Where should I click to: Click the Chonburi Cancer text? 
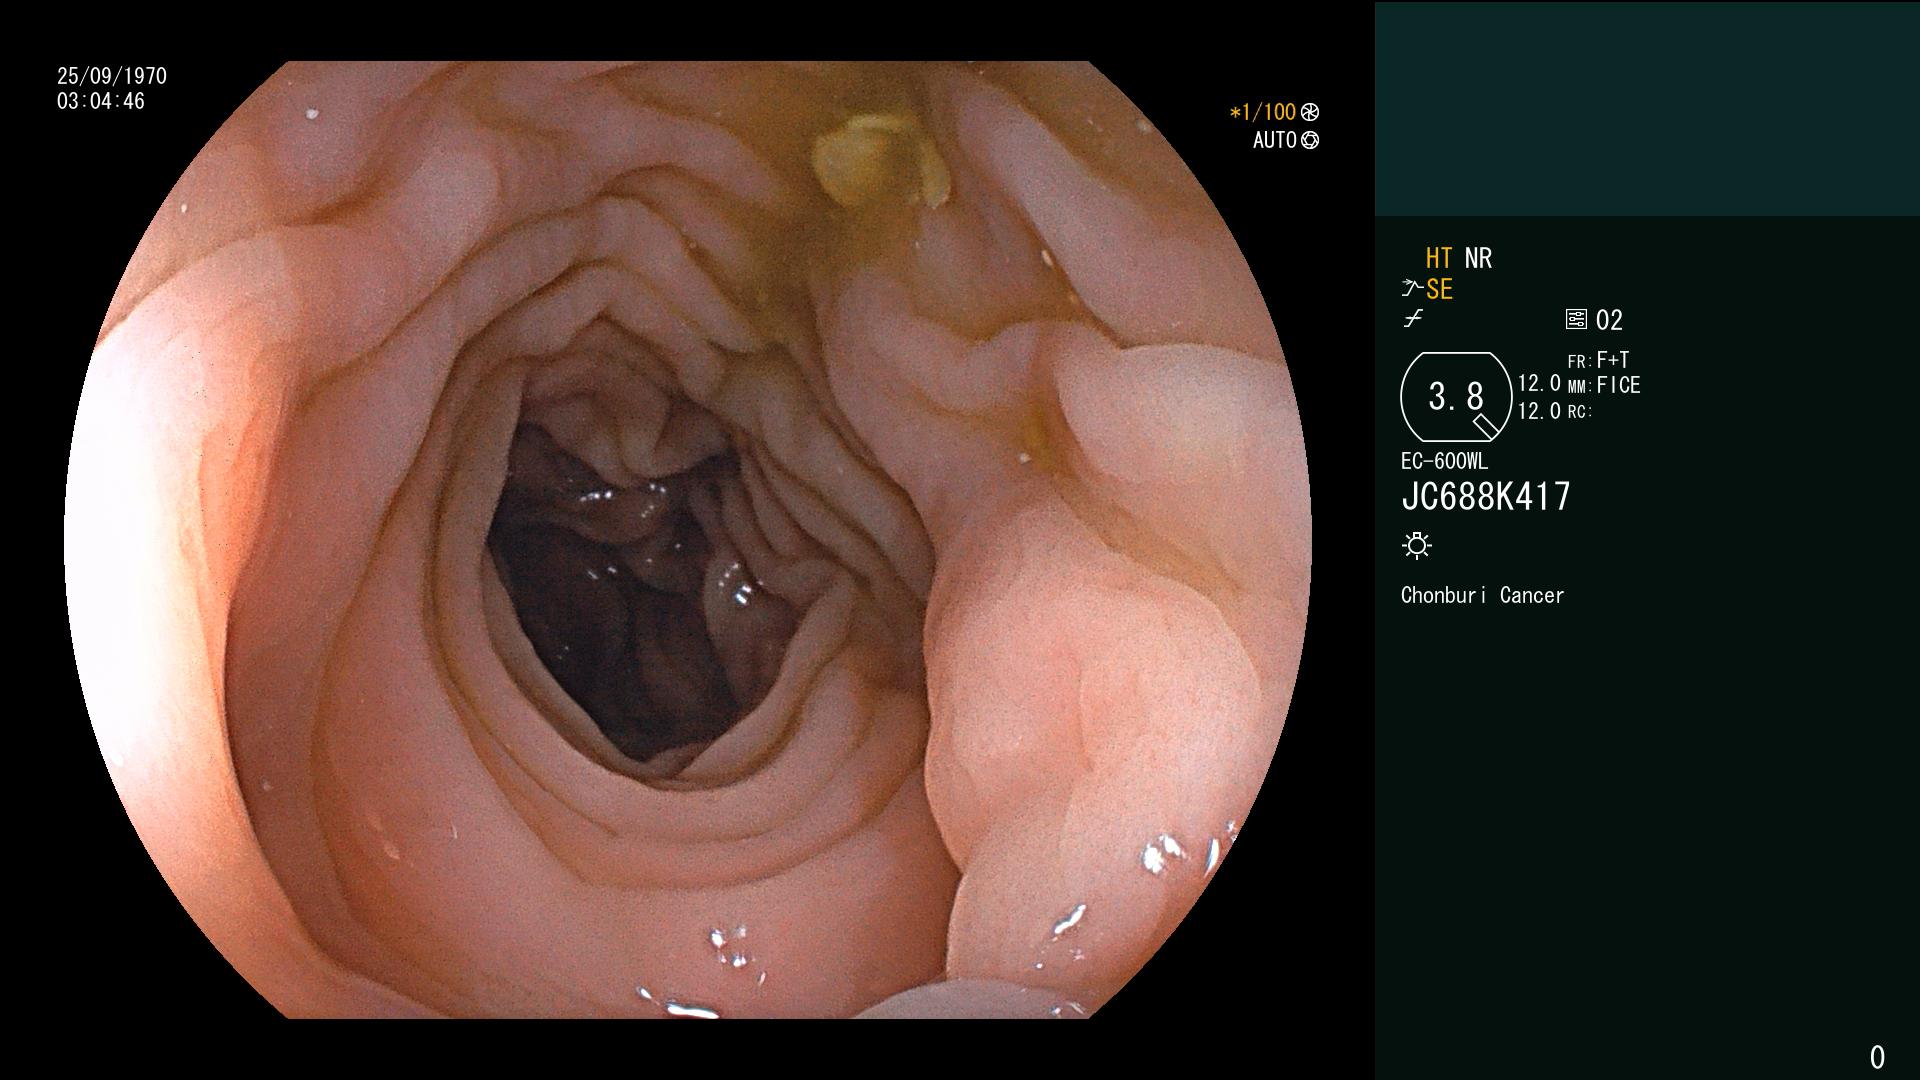(x=1482, y=596)
